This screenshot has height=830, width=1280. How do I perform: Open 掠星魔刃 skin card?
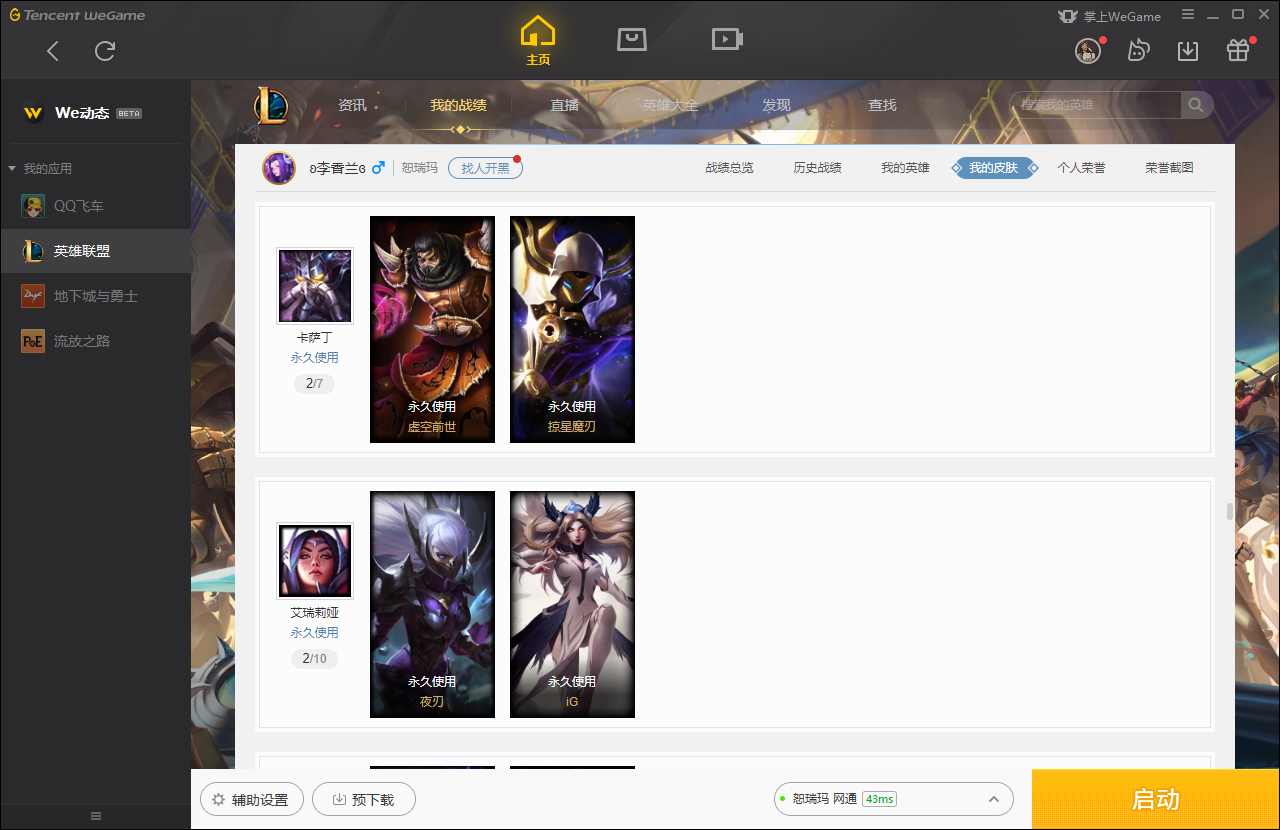[572, 329]
